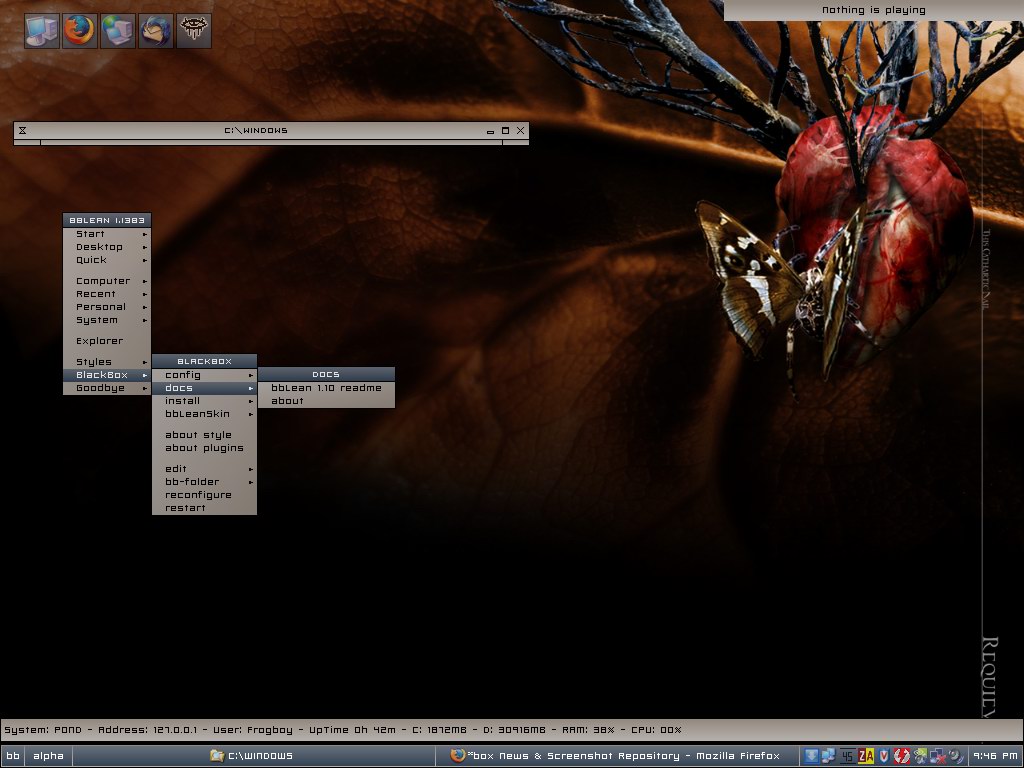This screenshot has width=1024, height=768.
Task: Open the Personal submenu
Action: tap(107, 307)
